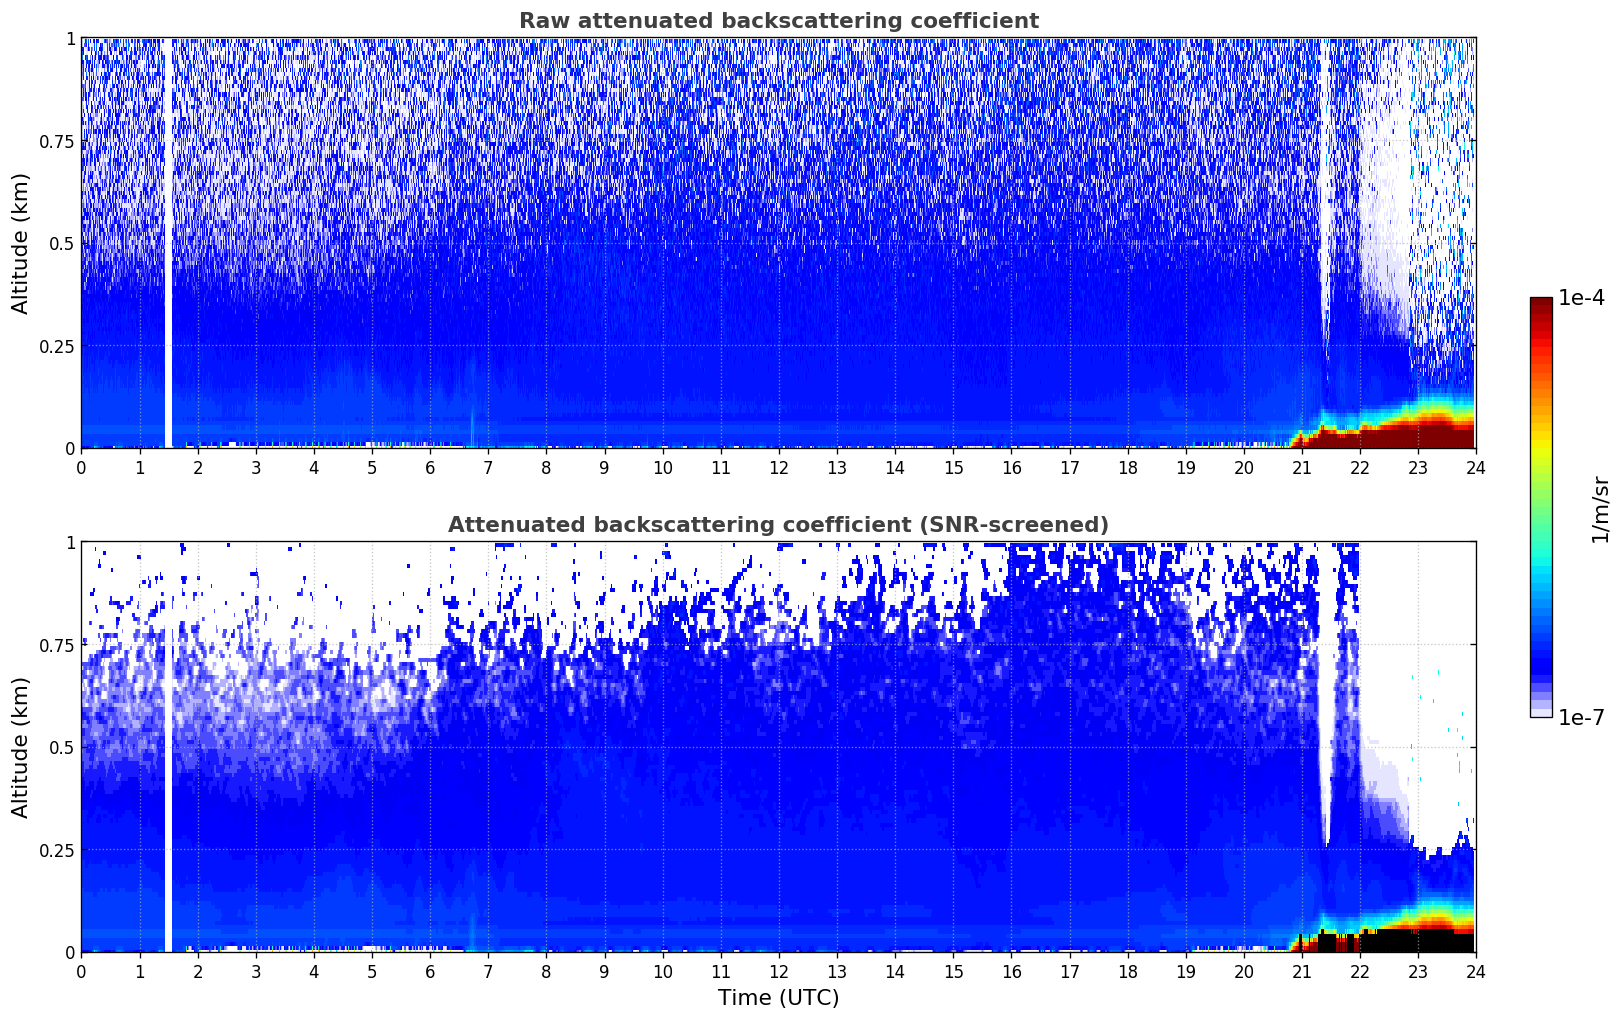Viewport: 1621px width, 1020px height.
Task: Click the '1/m/sr' colorbar unit label
Action: [1600, 508]
